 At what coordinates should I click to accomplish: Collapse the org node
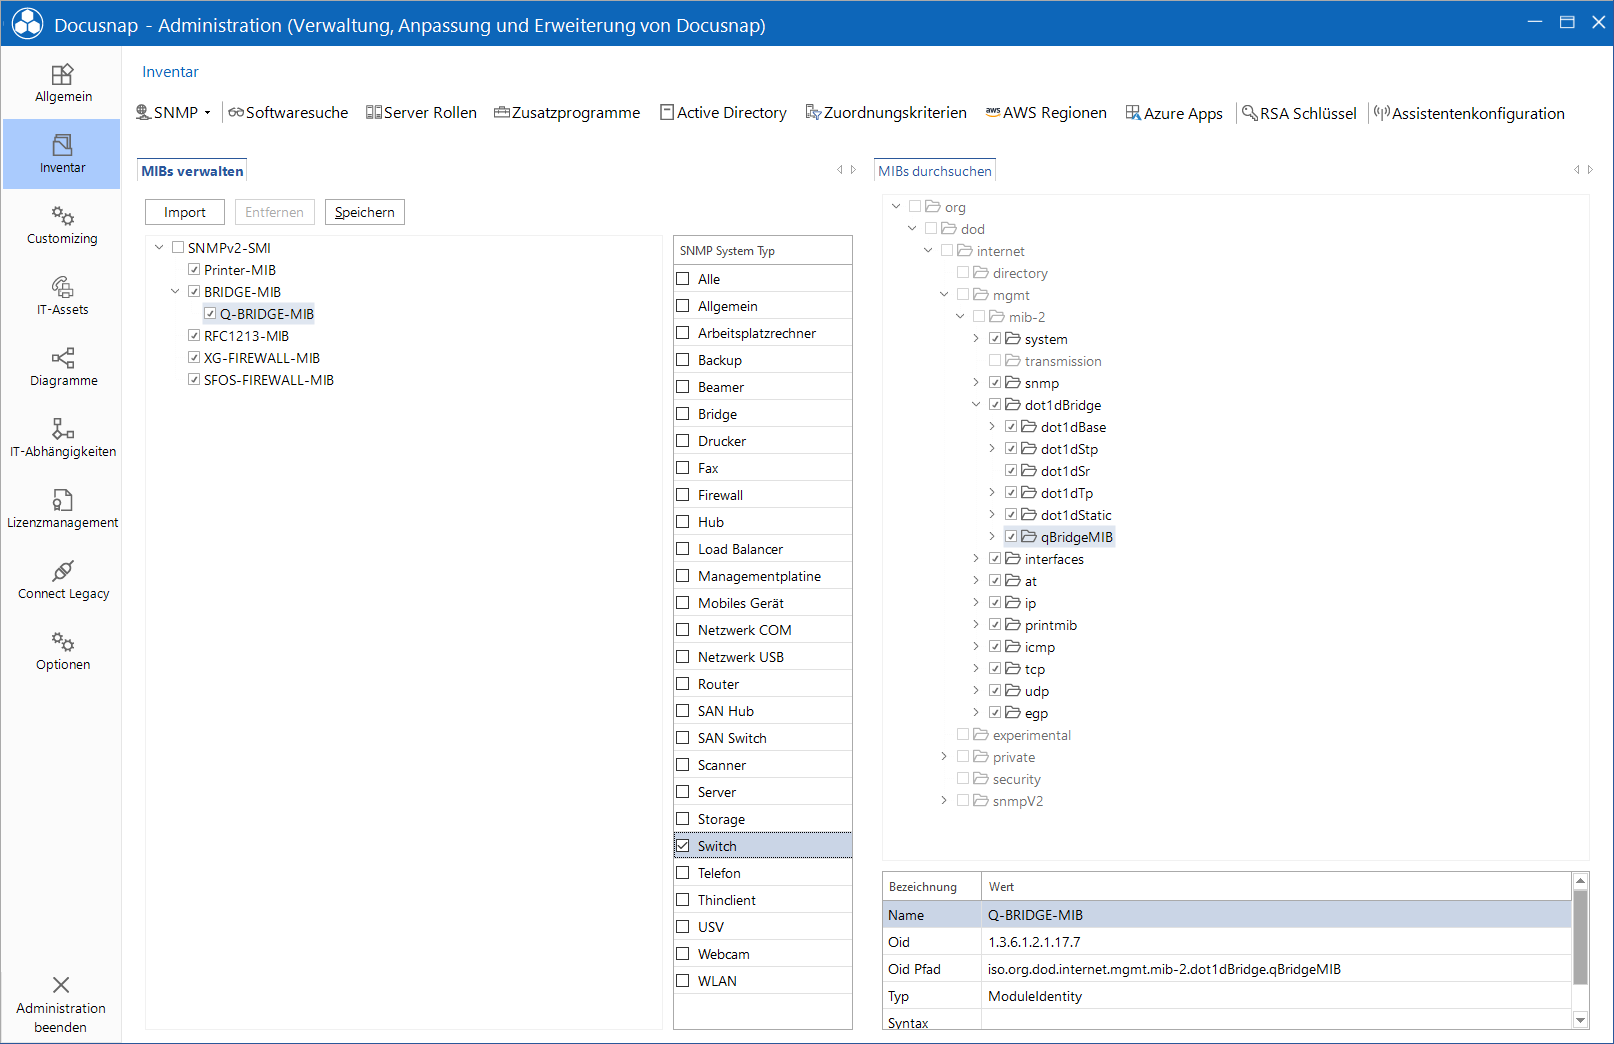pyautogui.click(x=896, y=207)
